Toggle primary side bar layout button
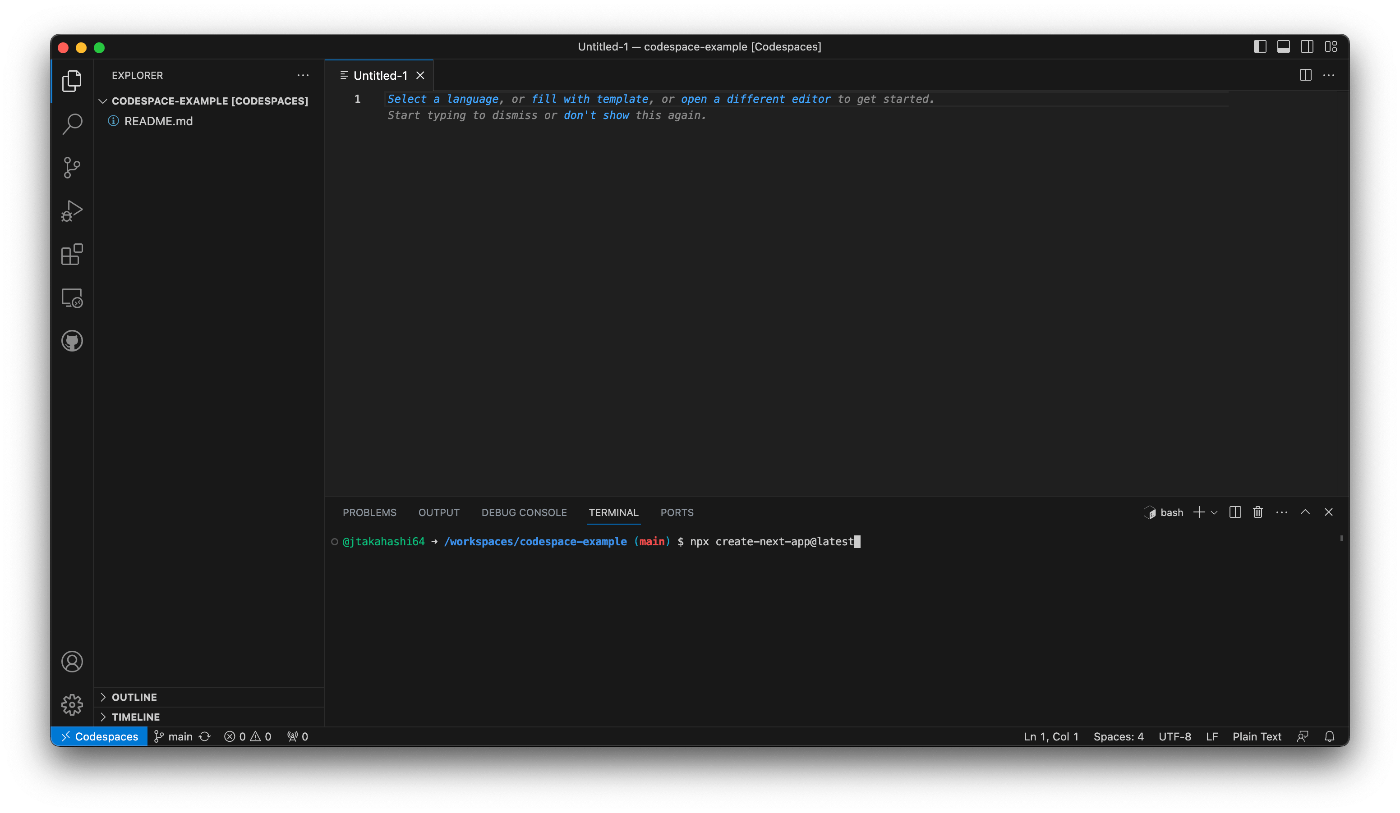The height and width of the screenshot is (813, 1400). pos(1260,46)
